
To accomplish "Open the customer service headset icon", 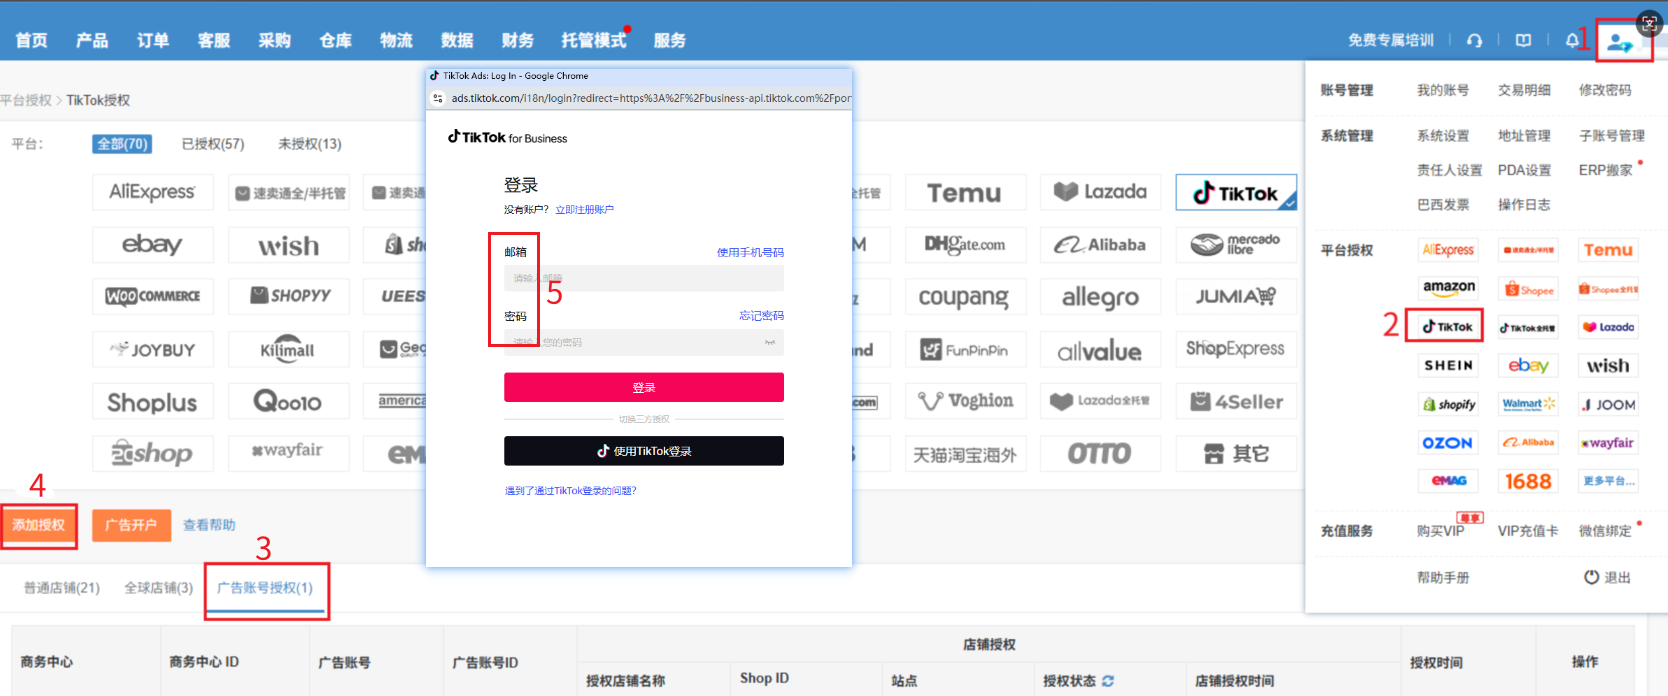I will point(1474,40).
